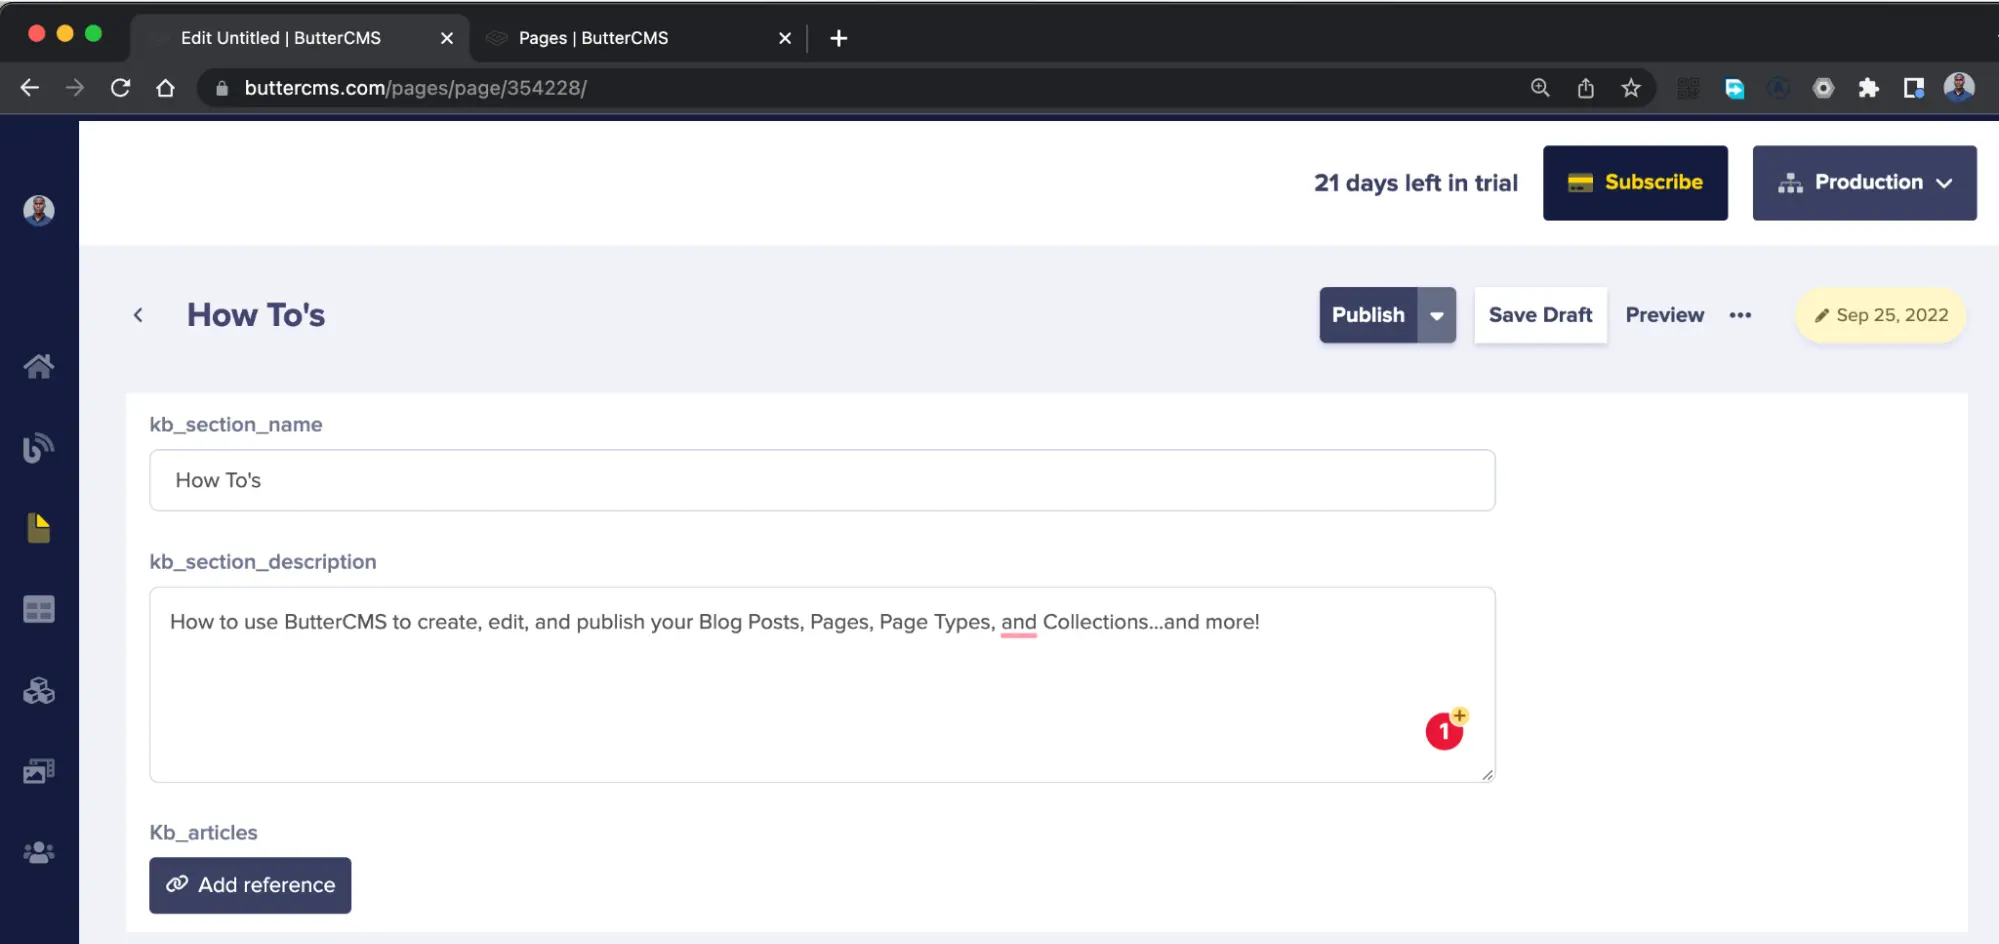Open the three-dots more options menu
The height and width of the screenshot is (944, 1999).
[1740, 315]
